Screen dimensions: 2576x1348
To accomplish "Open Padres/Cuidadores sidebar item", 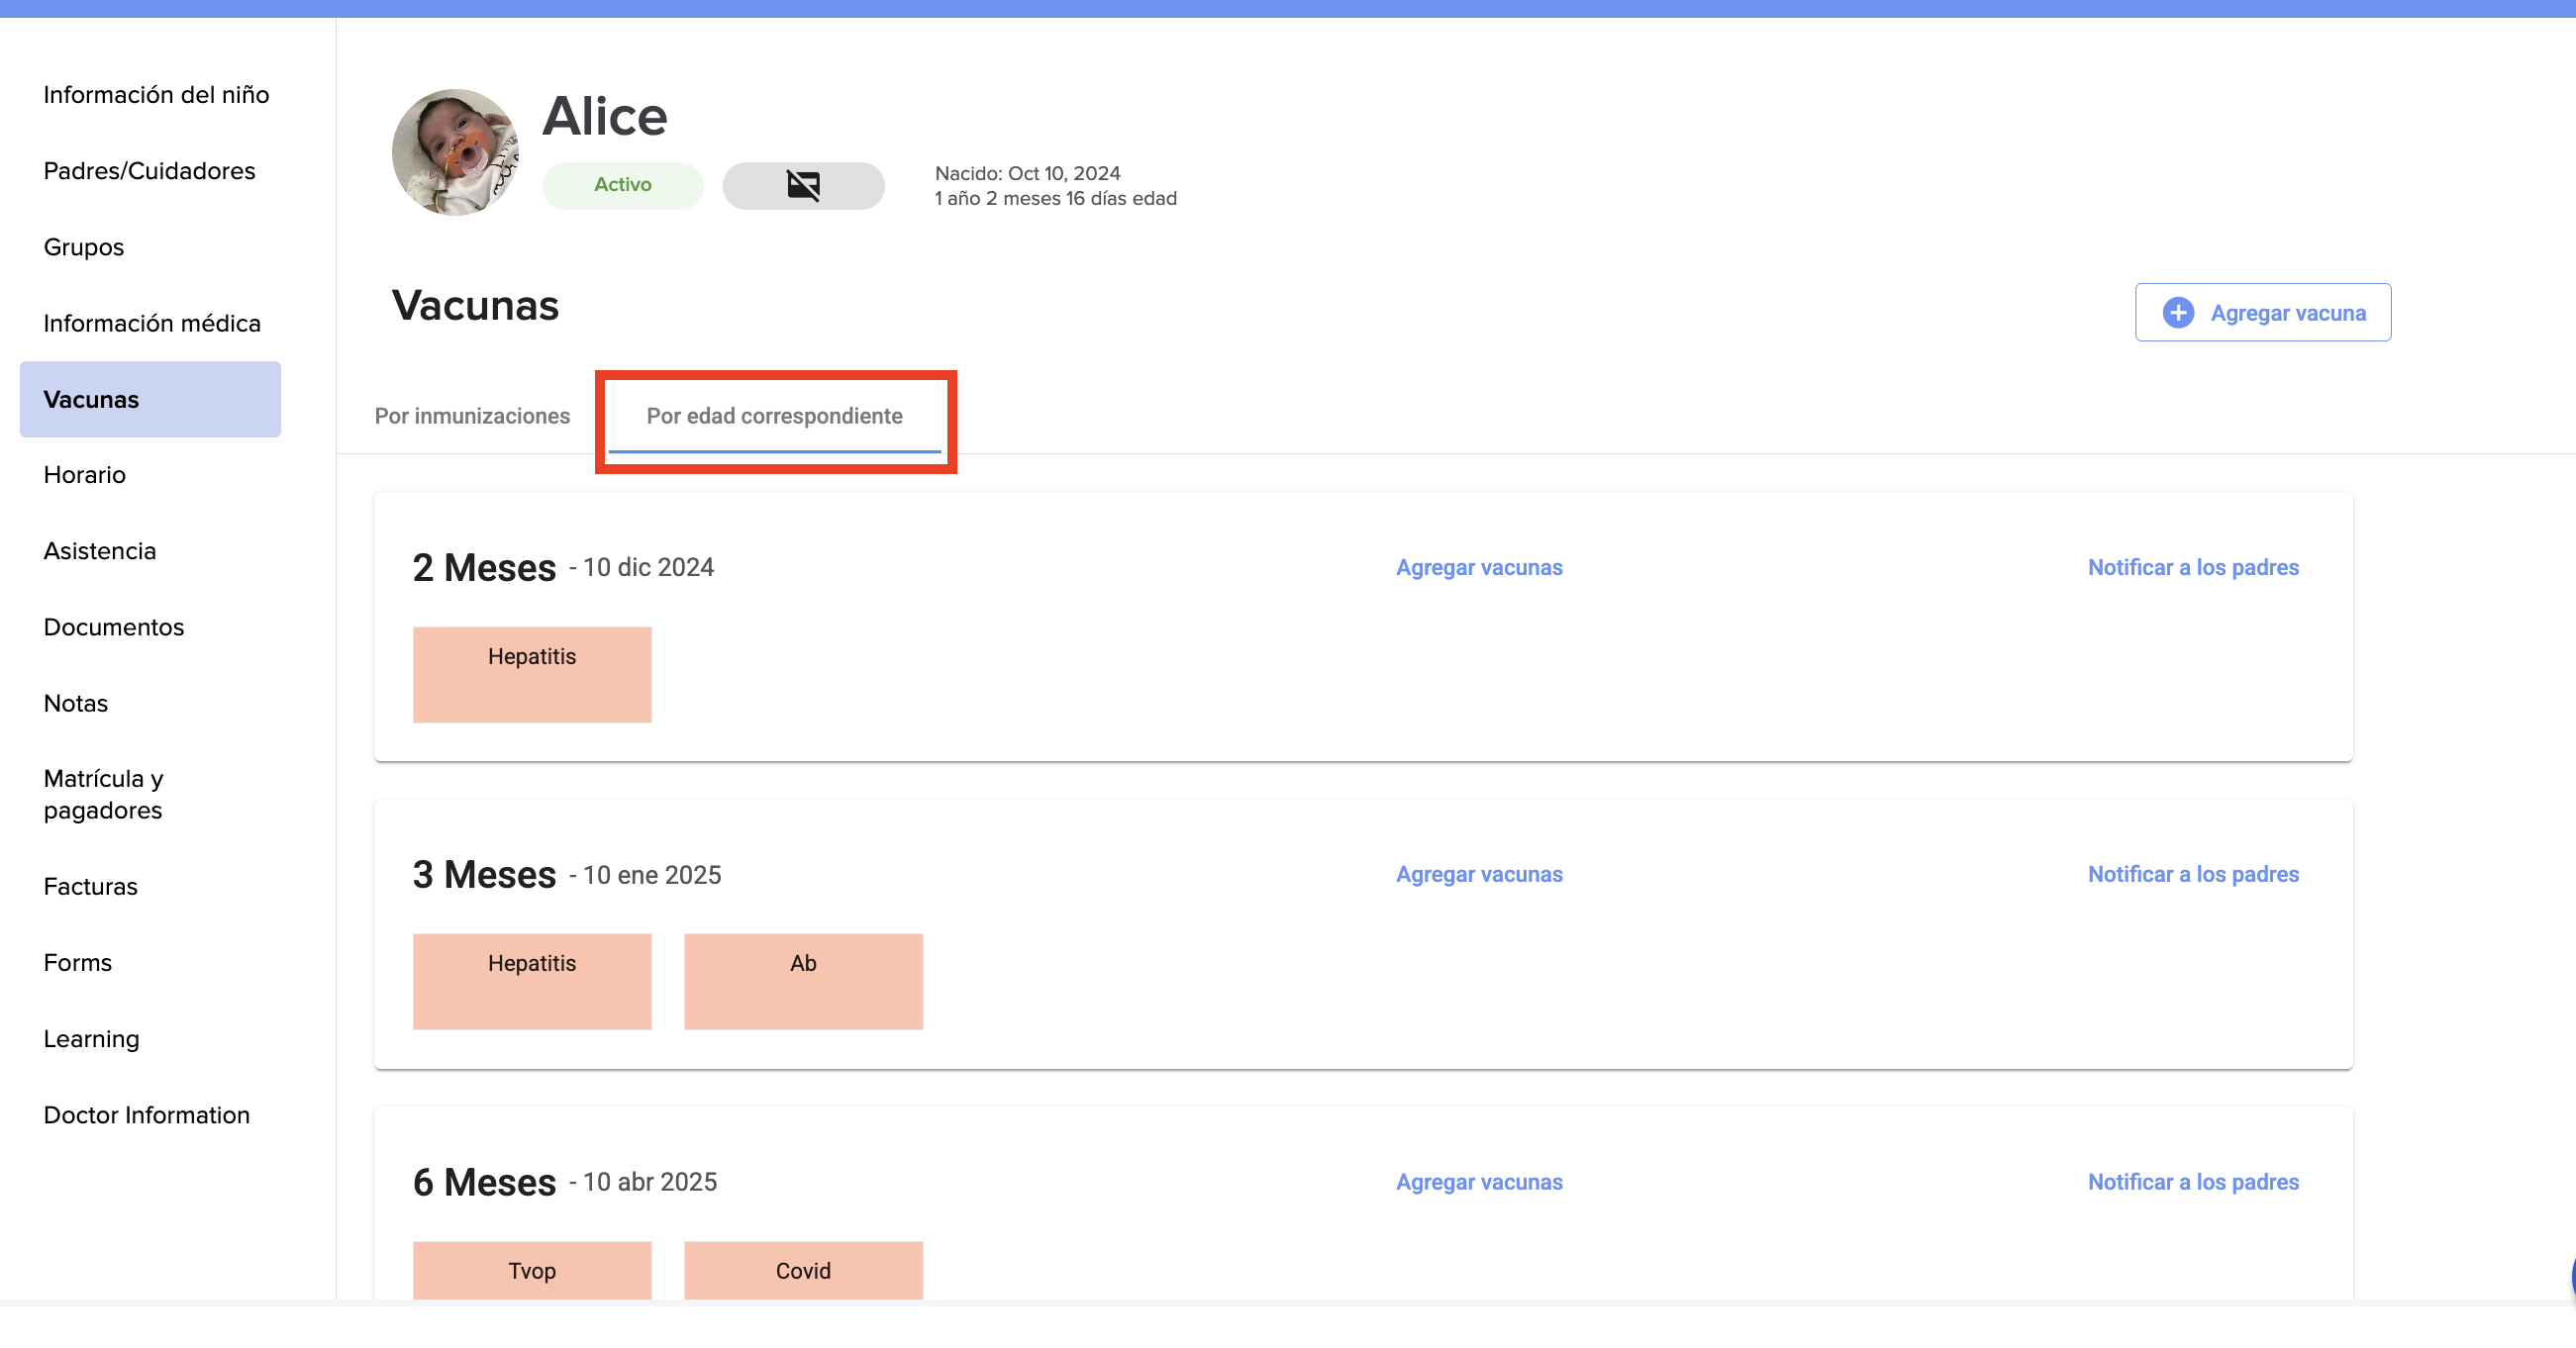I will pos(149,171).
